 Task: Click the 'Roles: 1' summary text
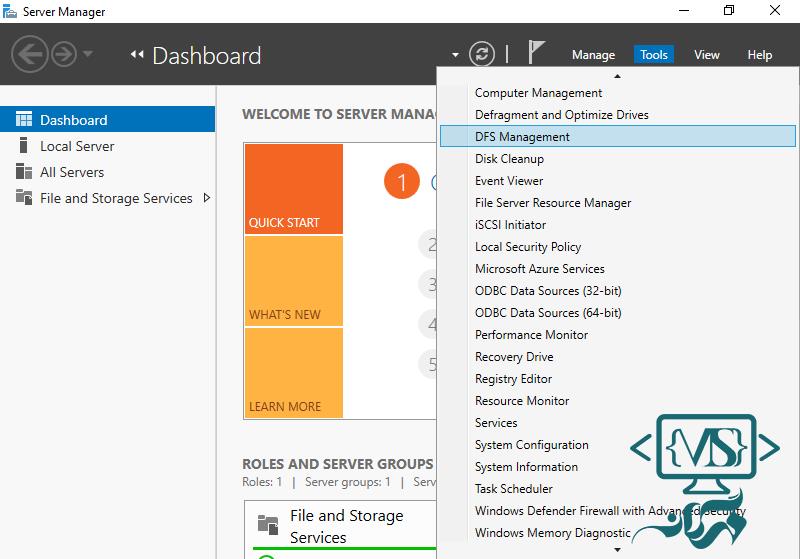262,481
